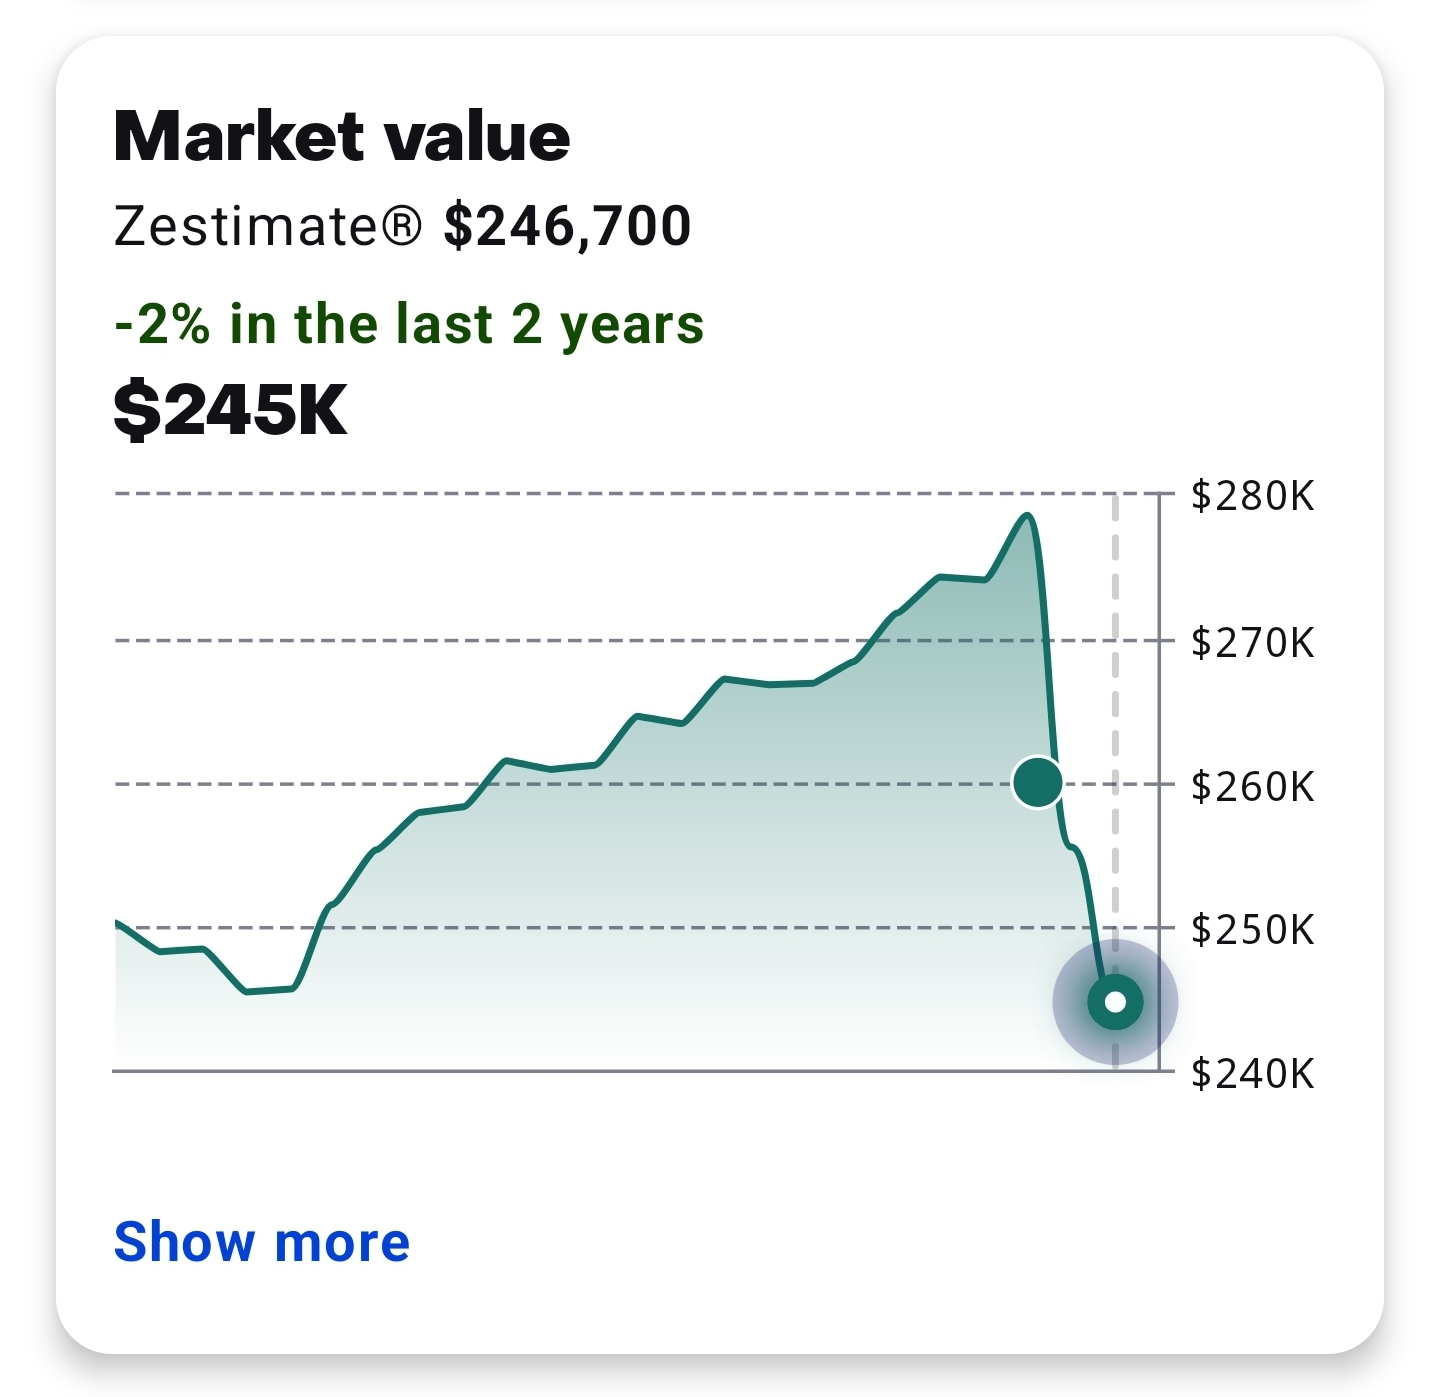The image size is (1440, 1397).
Task: Click the peak of the chart line
Action: pyautogui.click(x=1027, y=515)
